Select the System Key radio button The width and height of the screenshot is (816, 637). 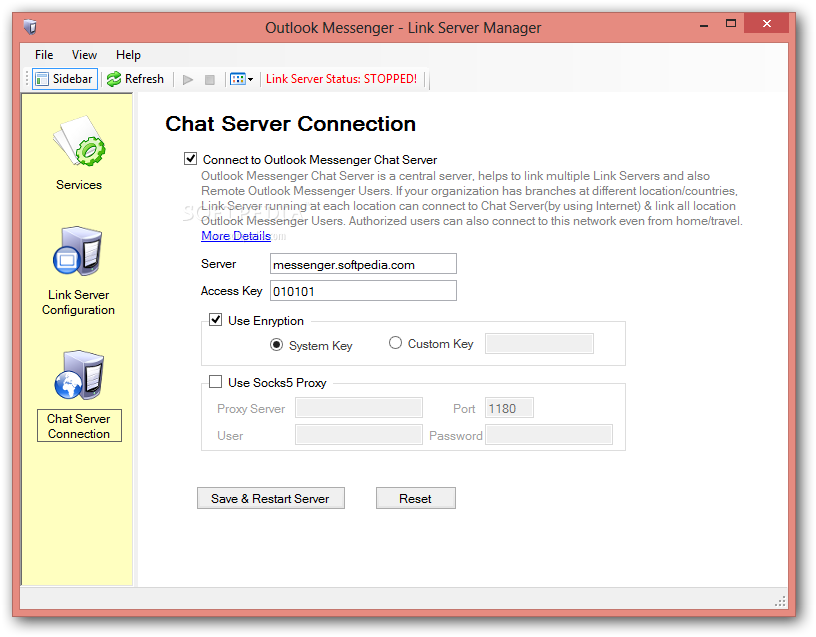tap(276, 345)
